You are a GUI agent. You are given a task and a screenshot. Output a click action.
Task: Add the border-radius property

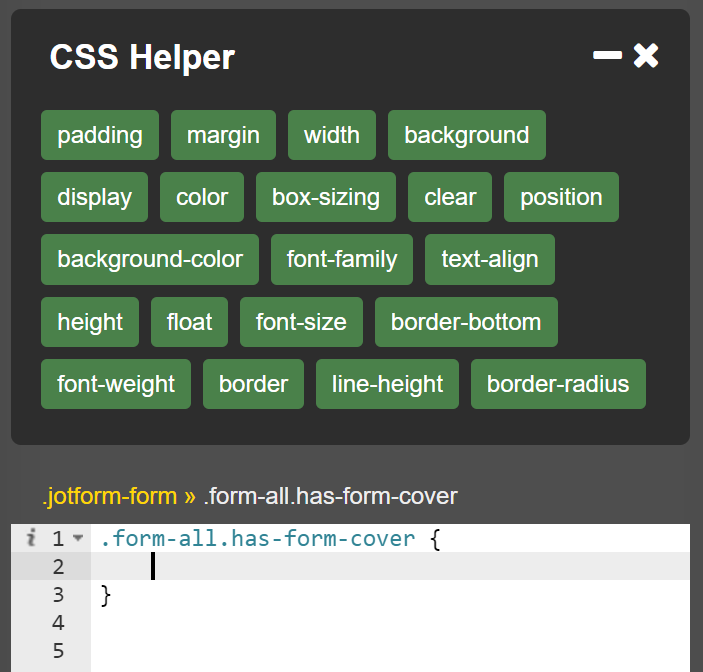[x=558, y=384]
